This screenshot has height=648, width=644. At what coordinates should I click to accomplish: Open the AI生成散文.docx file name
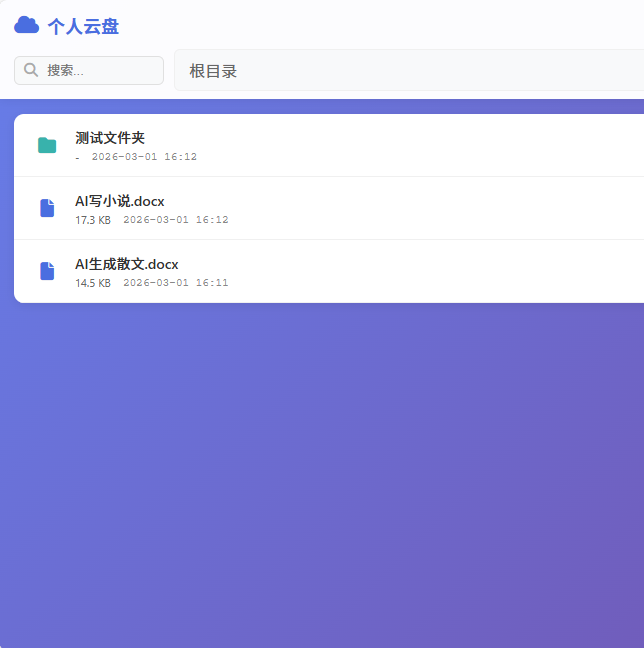(127, 264)
